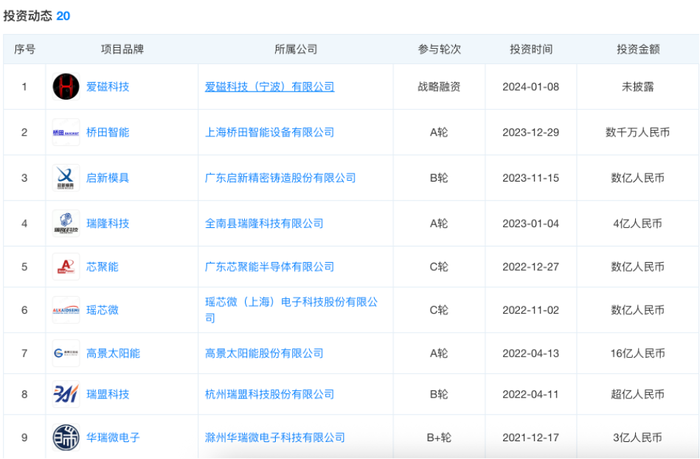Click the 4亿人民币 amount cell

638,223
